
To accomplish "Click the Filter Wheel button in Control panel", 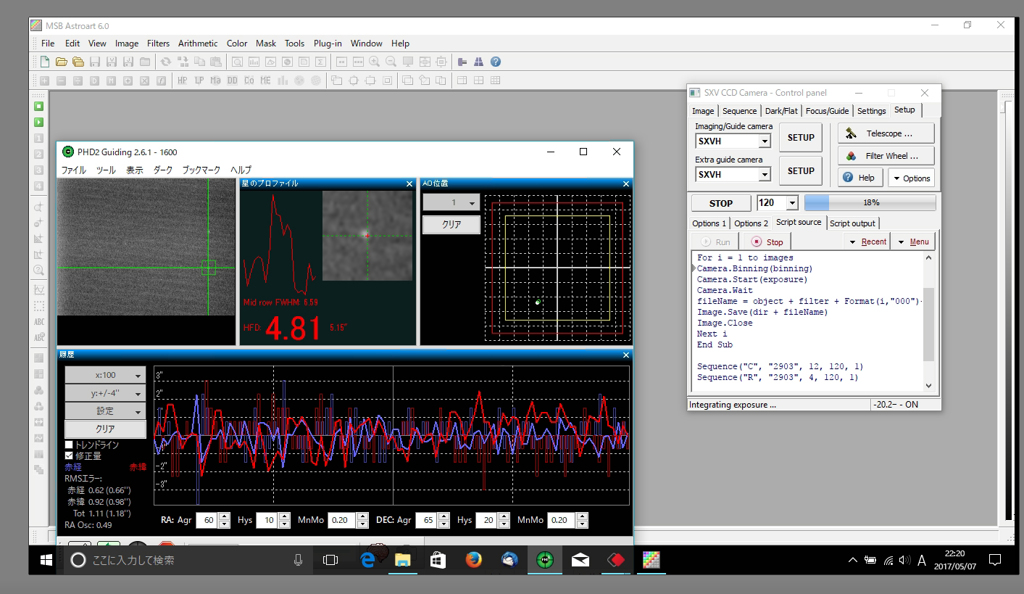I will pos(886,156).
